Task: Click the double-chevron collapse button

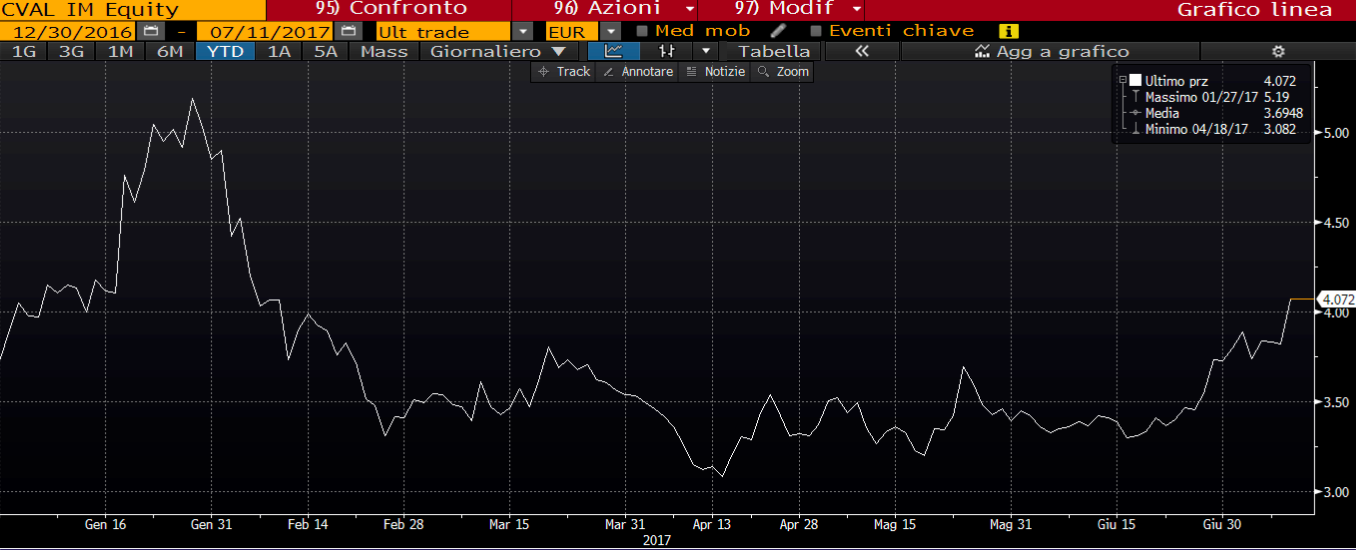Action: click(862, 51)
